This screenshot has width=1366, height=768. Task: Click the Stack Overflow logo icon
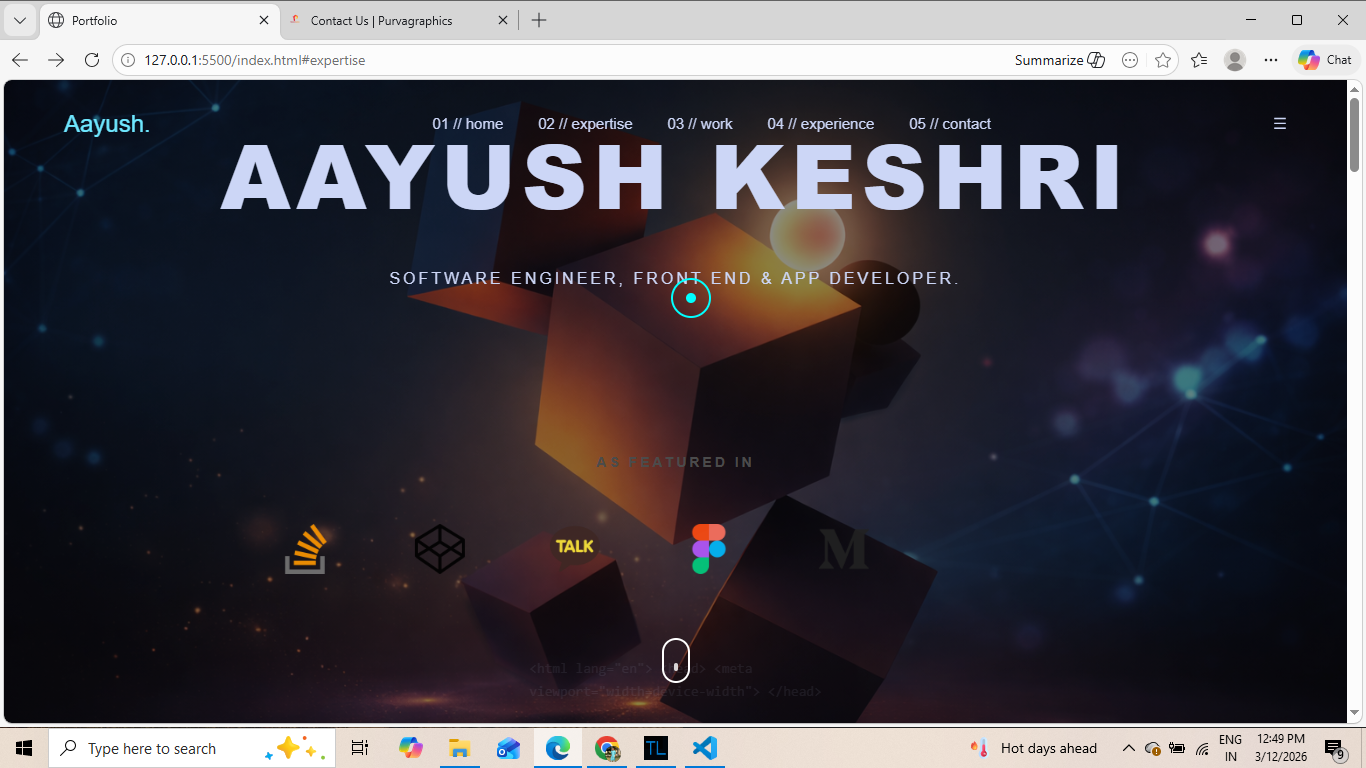coord(305,549)
